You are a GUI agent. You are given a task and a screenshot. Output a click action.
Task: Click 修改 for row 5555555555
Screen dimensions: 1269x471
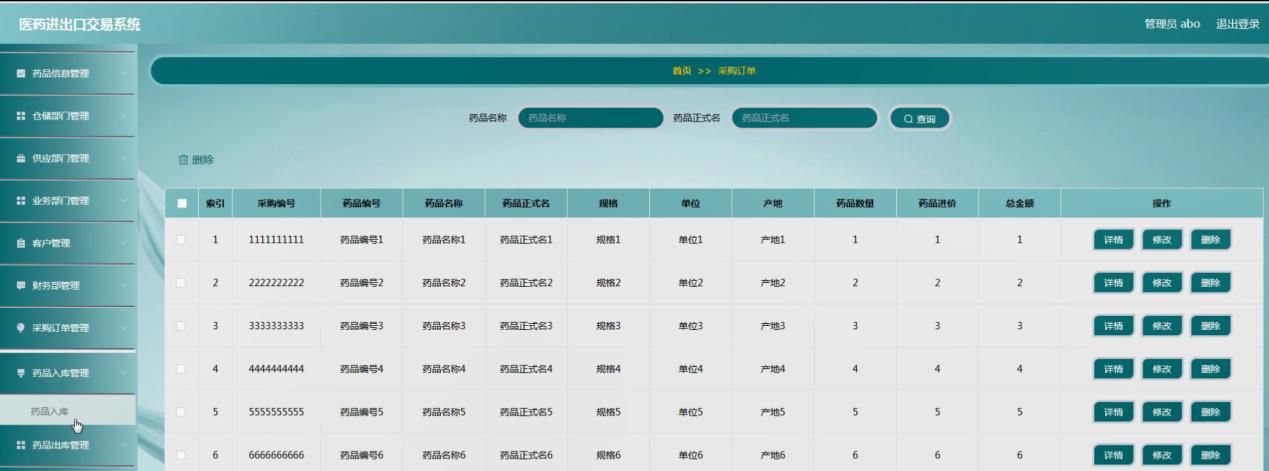click(x=1162, y=412)
